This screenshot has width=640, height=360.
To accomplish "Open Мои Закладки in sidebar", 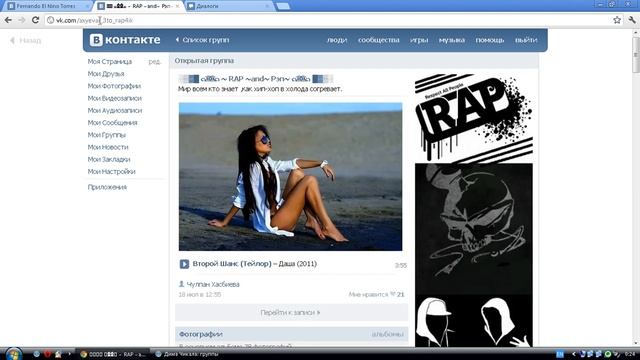I will [x=109, y=160].
